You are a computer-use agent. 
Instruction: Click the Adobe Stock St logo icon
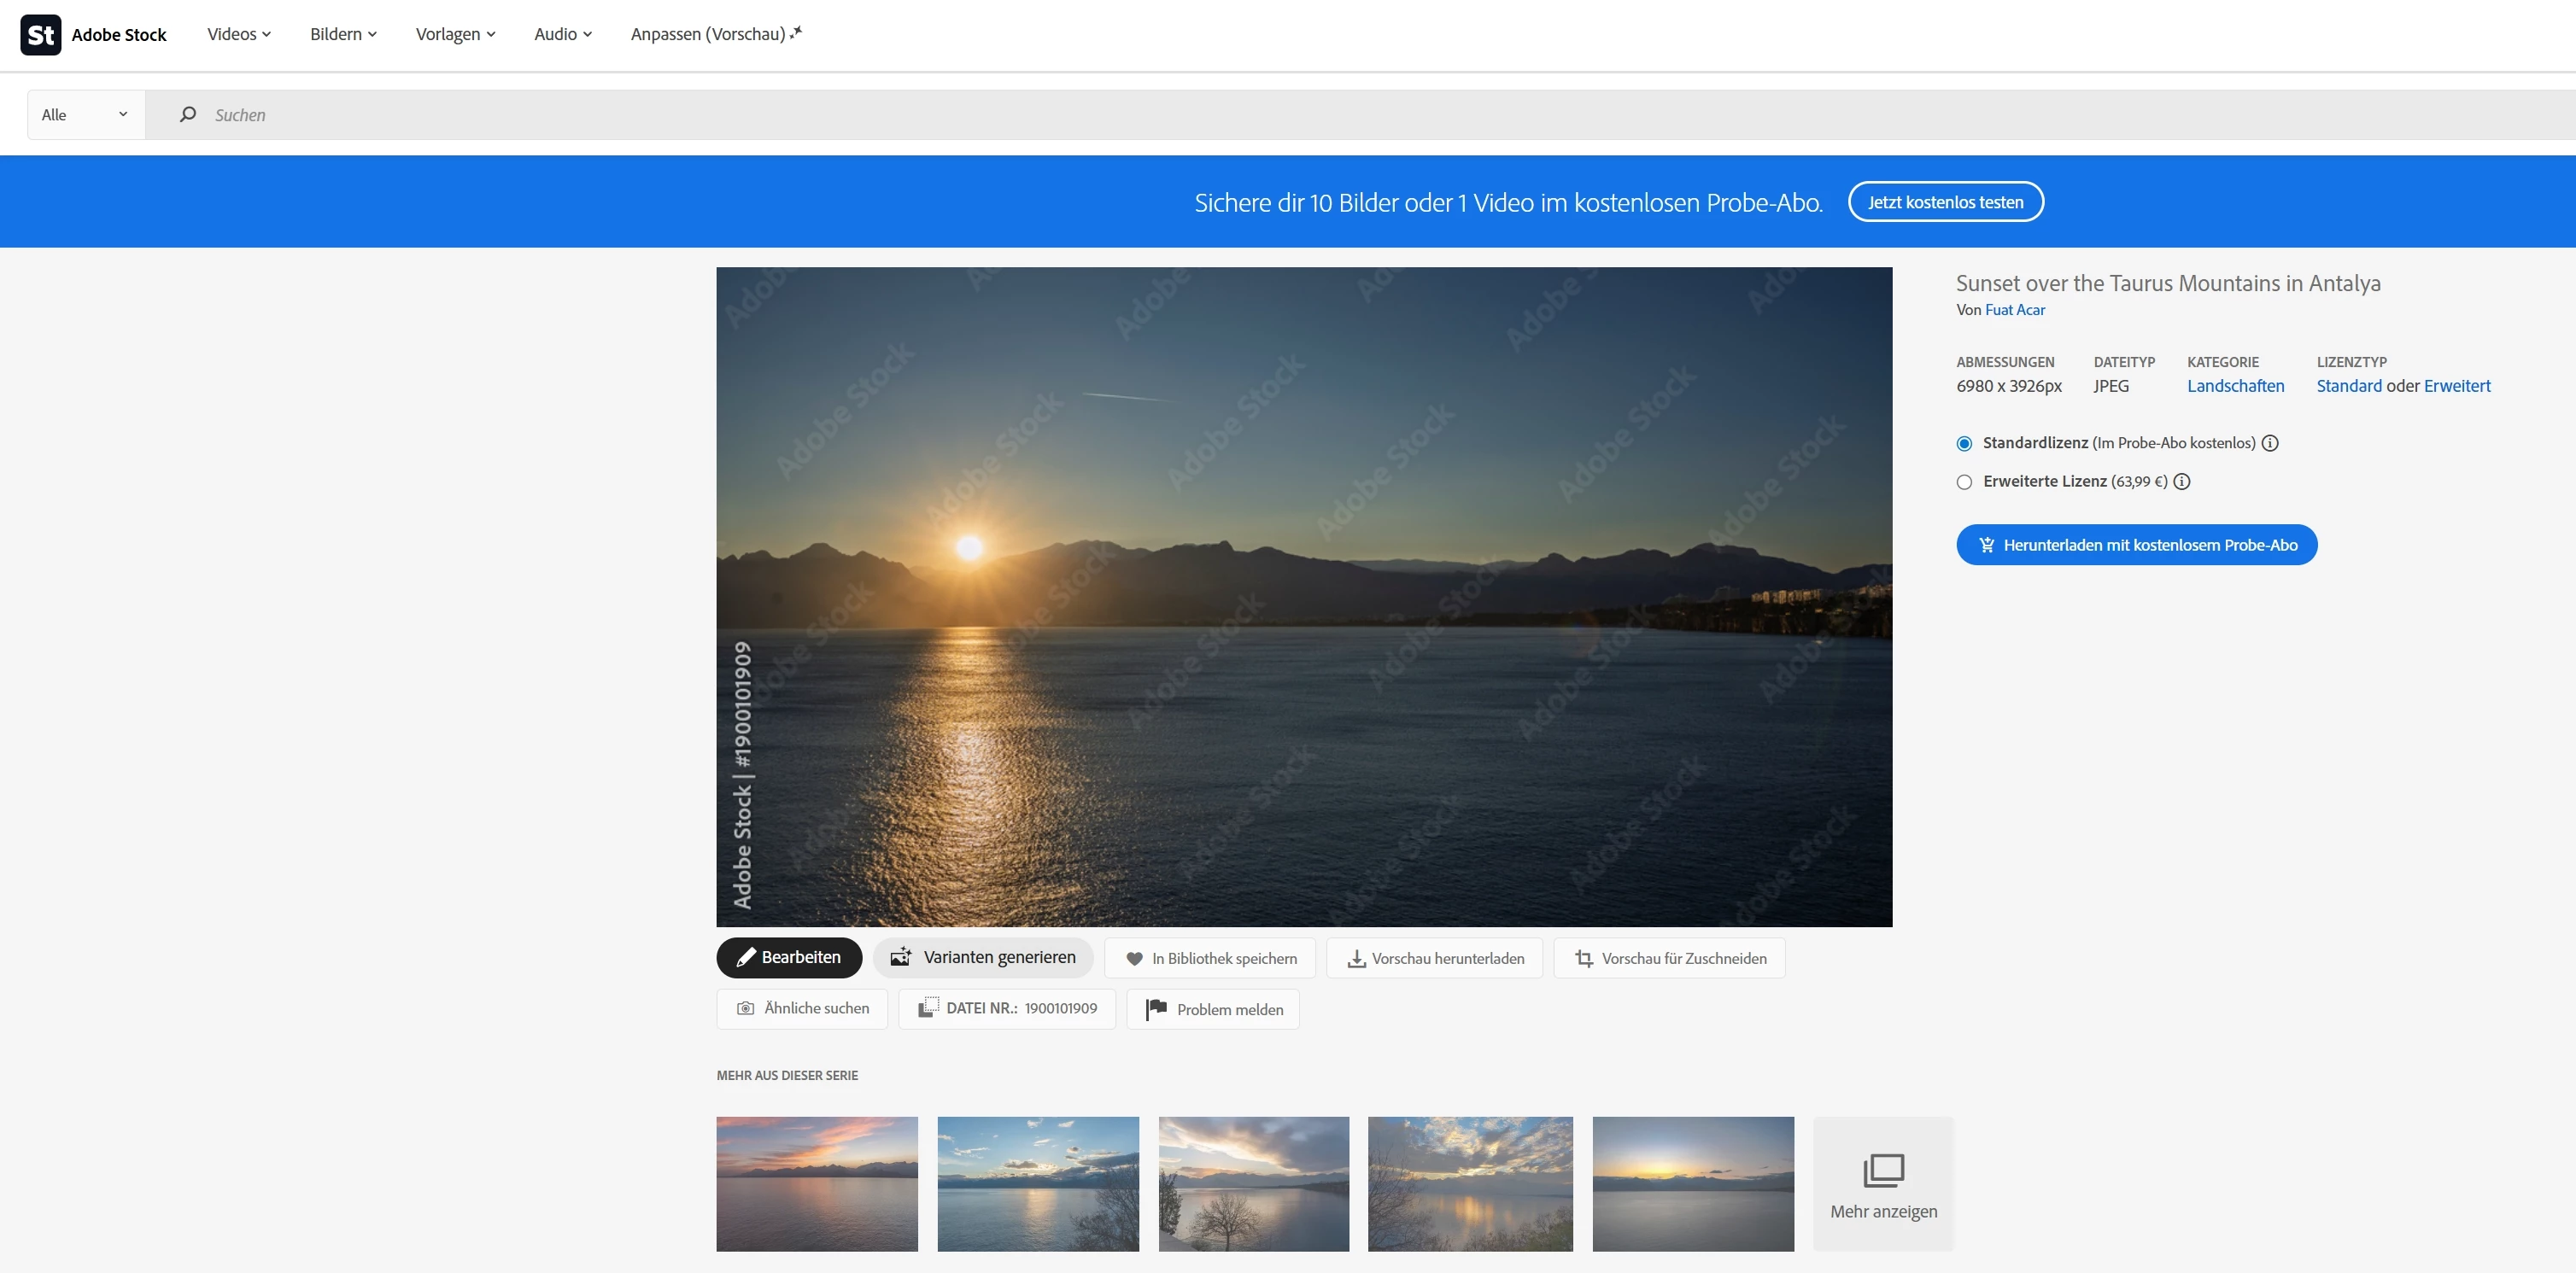pos(40,35)
